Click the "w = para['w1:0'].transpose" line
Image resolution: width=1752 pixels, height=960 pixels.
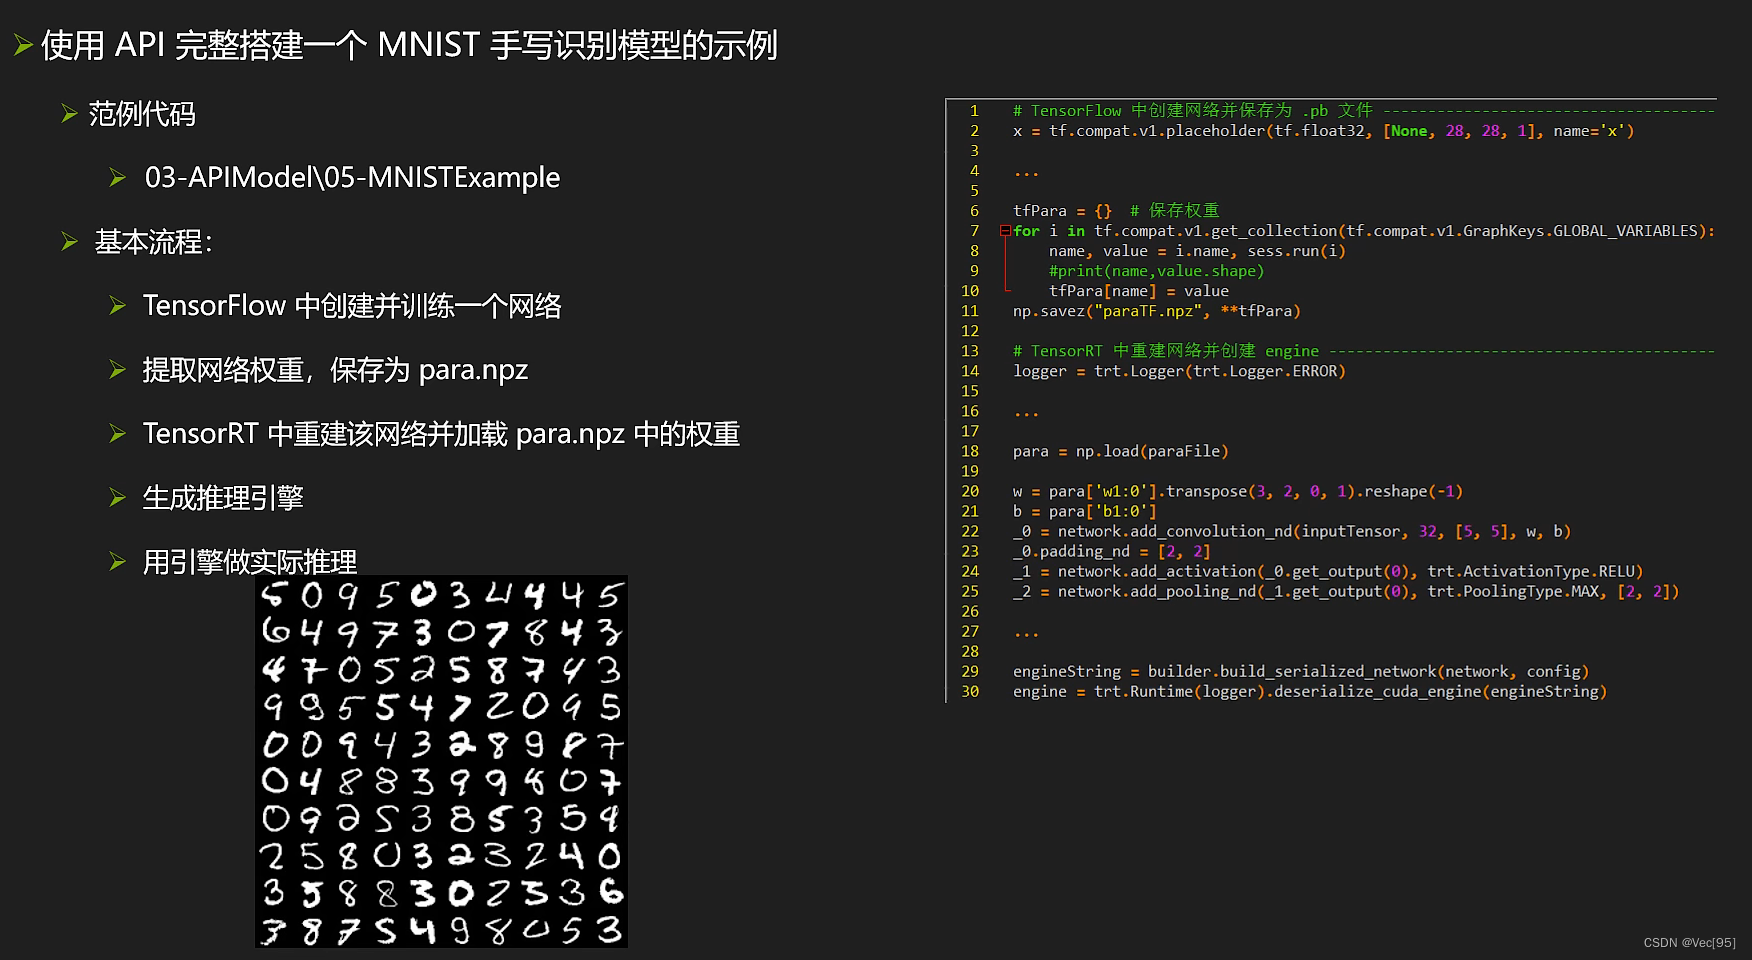click(1238, 491)
